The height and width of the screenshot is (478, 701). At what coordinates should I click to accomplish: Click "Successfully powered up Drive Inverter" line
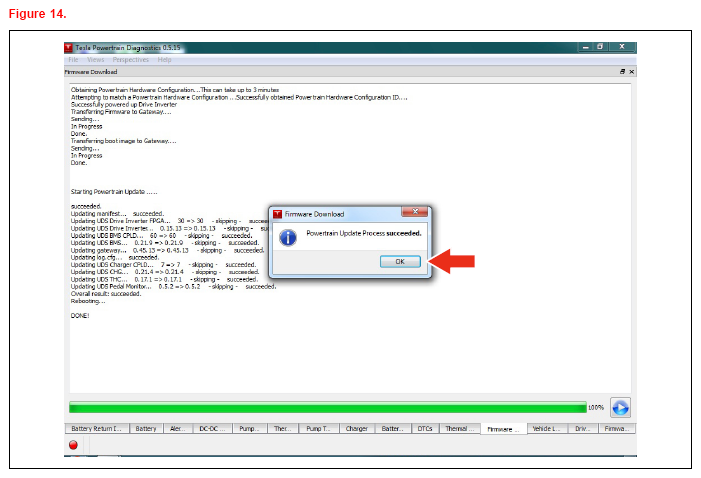[x=124, y=105]
